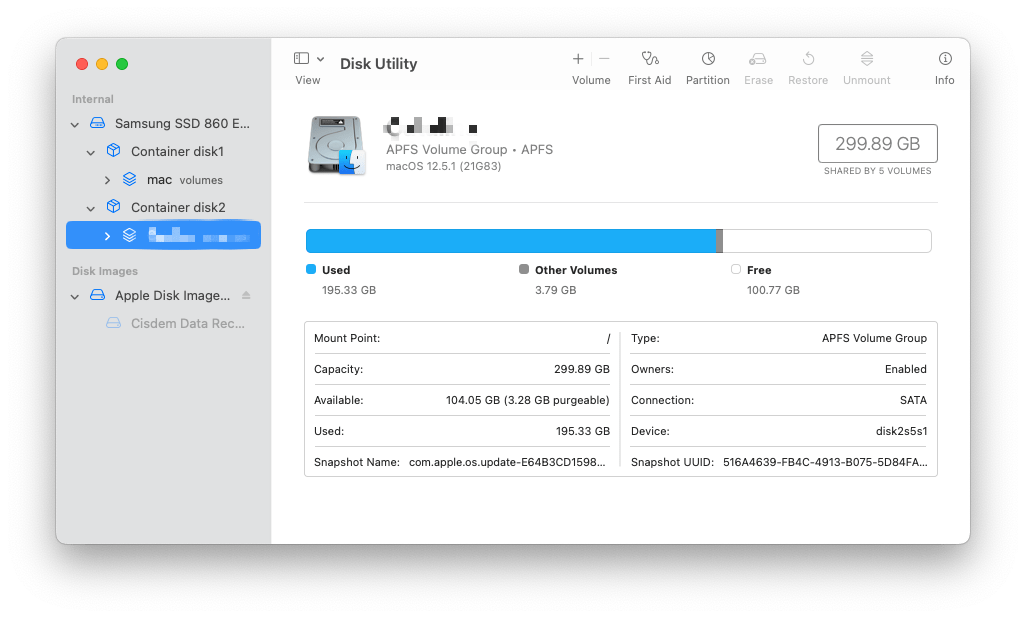Remove volume using the minus icon
The height and width of the screenshot is (618, 1026).
pyautogui.click(x=604, y=59)
